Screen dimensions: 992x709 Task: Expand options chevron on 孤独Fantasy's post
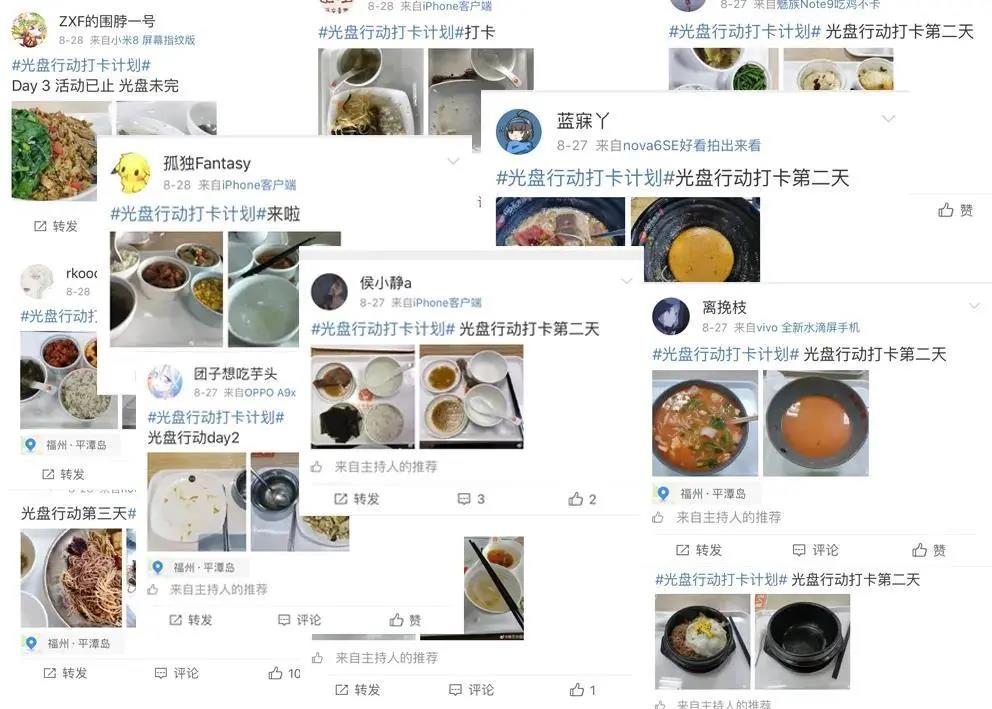(x=453, y=162)
